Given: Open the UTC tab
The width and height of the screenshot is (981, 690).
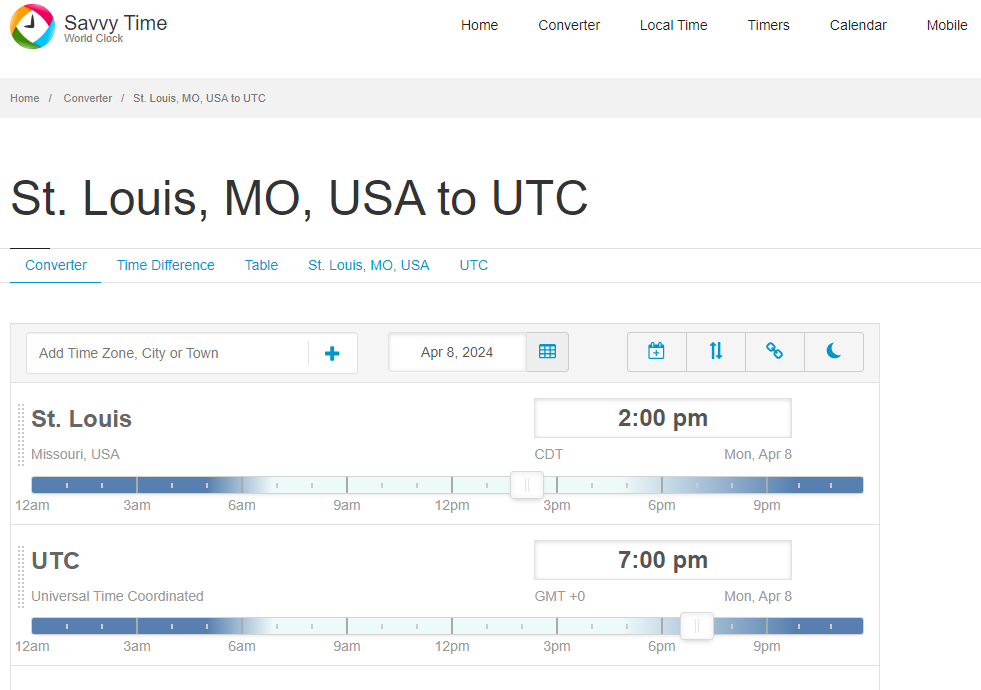Looking at the screenshot, I should click(x=473, y=265).
